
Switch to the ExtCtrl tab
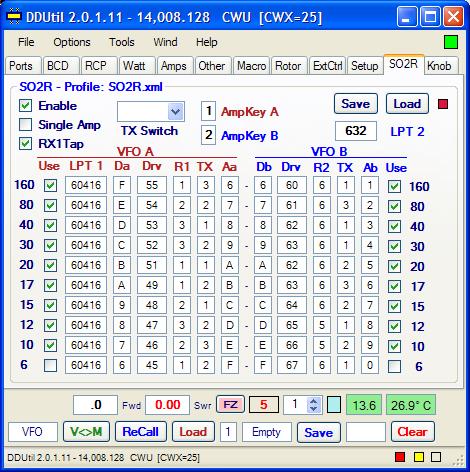tap(327, 66)
